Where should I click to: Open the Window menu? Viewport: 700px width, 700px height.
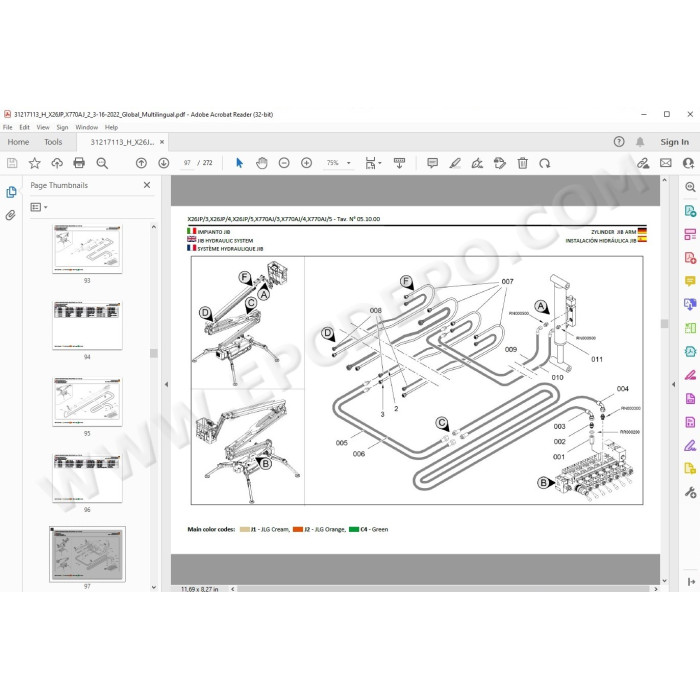click(87, 127)
